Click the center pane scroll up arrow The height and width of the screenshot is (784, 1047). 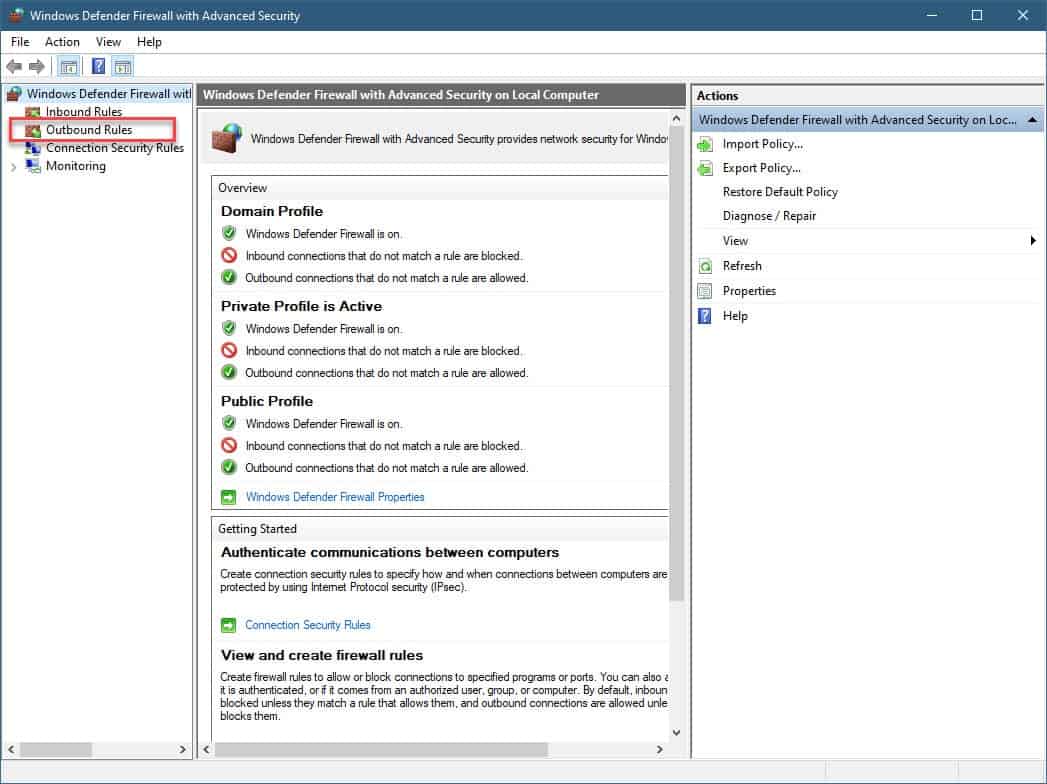pyautogui.click(x=676, y=119)
